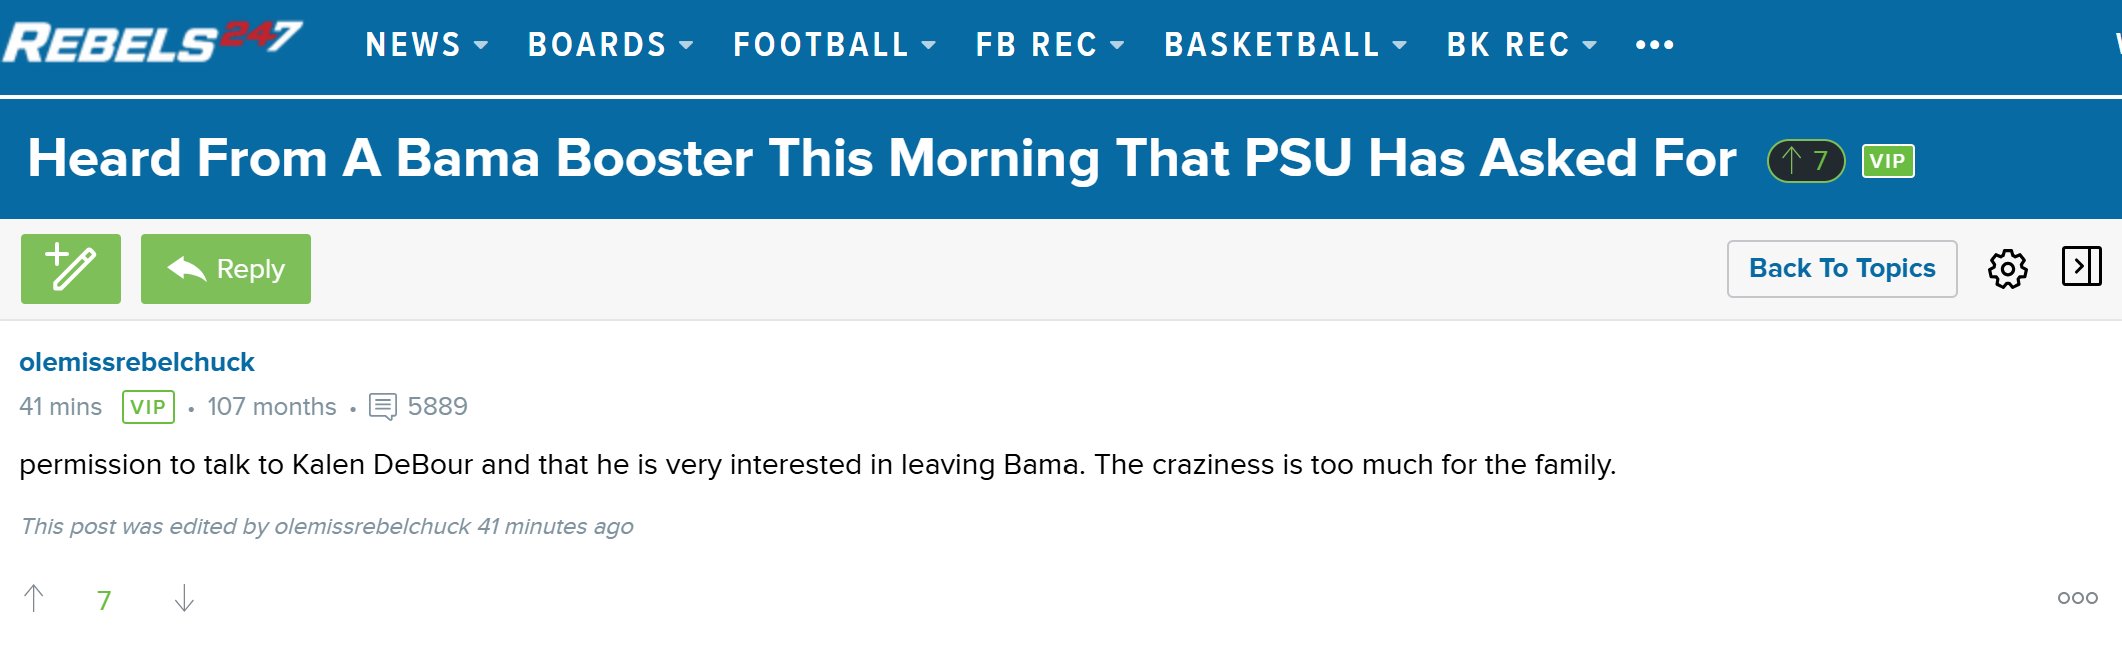
Task: Open the FB REC menu
Action: [x=1049, y=45]
